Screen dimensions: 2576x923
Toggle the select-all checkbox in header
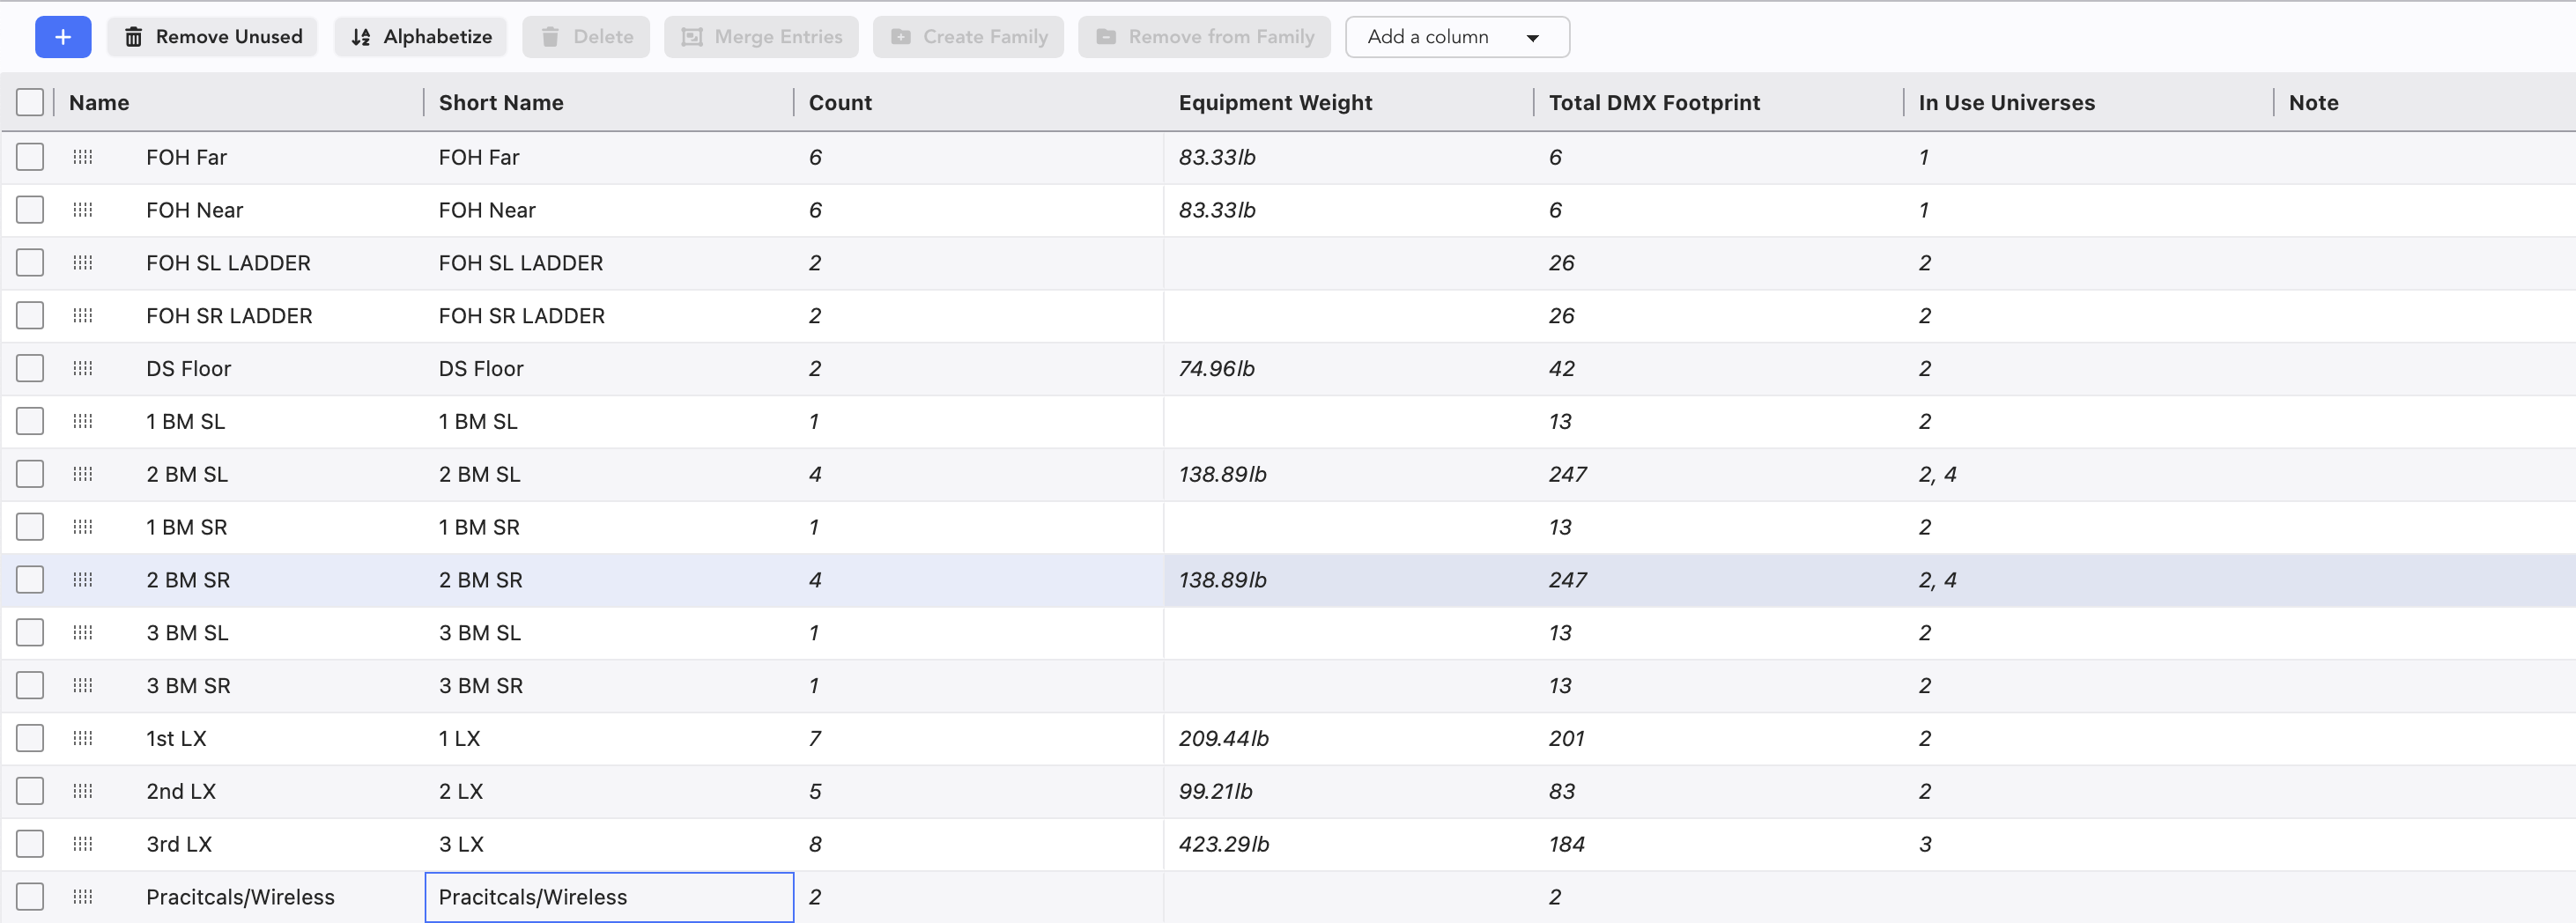(x=30, y=102)
